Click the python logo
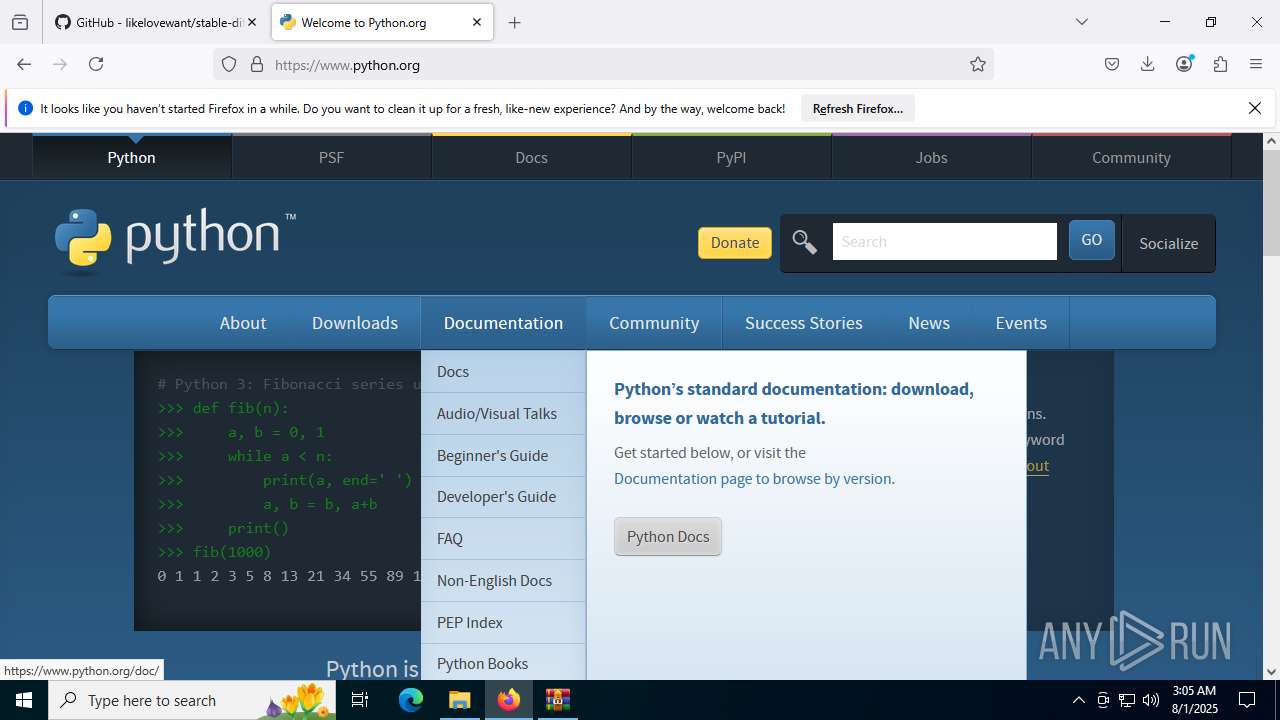Viewport: 1280px width, 720px height. (175, 241)
